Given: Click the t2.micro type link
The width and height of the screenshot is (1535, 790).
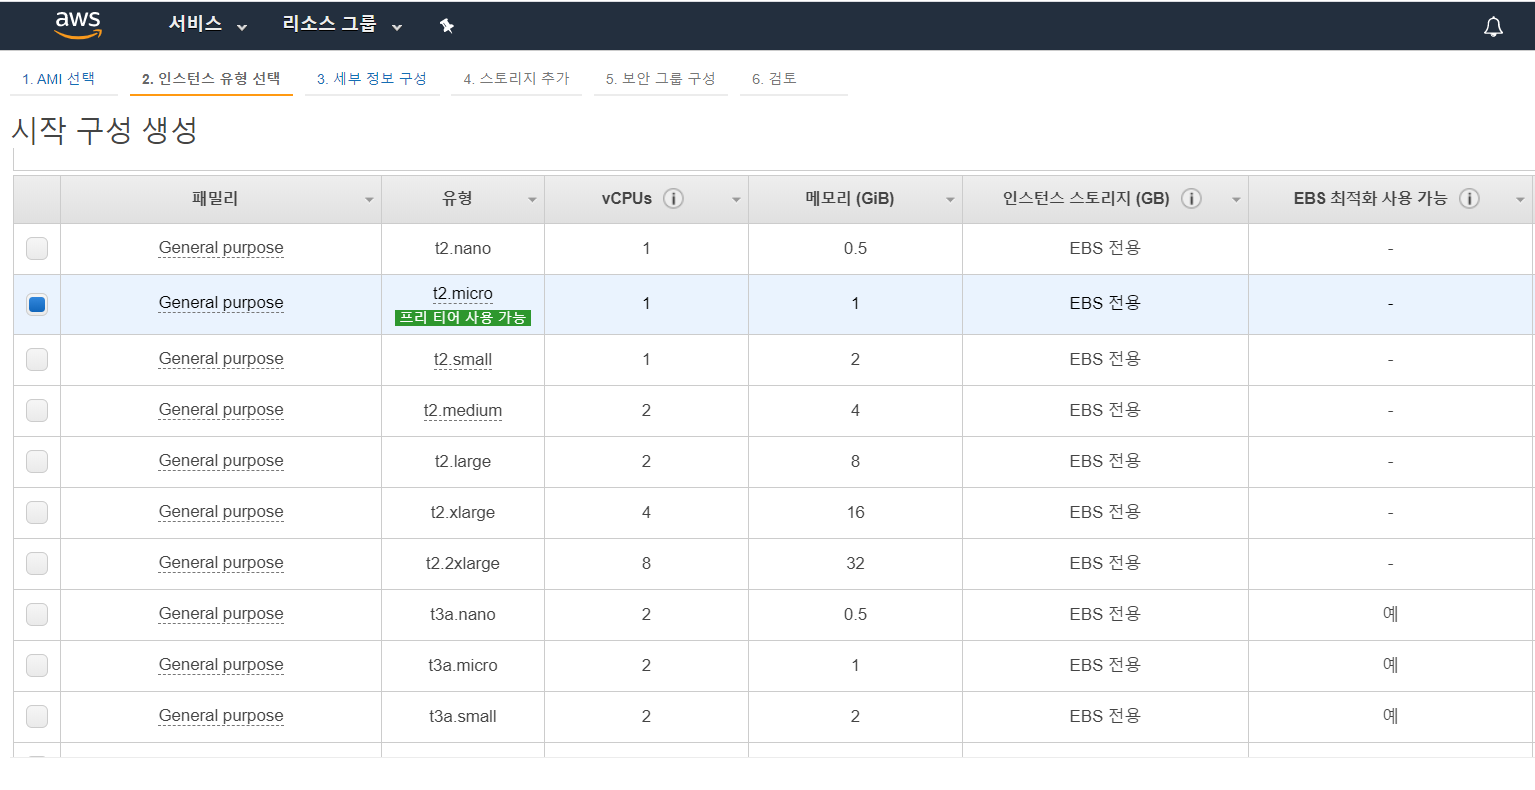Looking at the screenshot, I should pyautogui.click(x=463, y=294).
